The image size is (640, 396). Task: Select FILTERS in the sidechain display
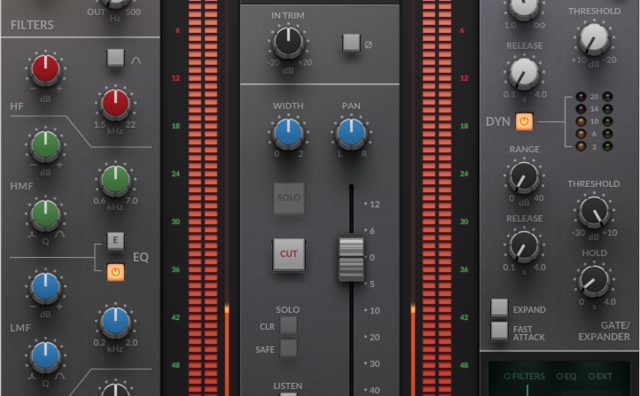click(x=524, y=376)
